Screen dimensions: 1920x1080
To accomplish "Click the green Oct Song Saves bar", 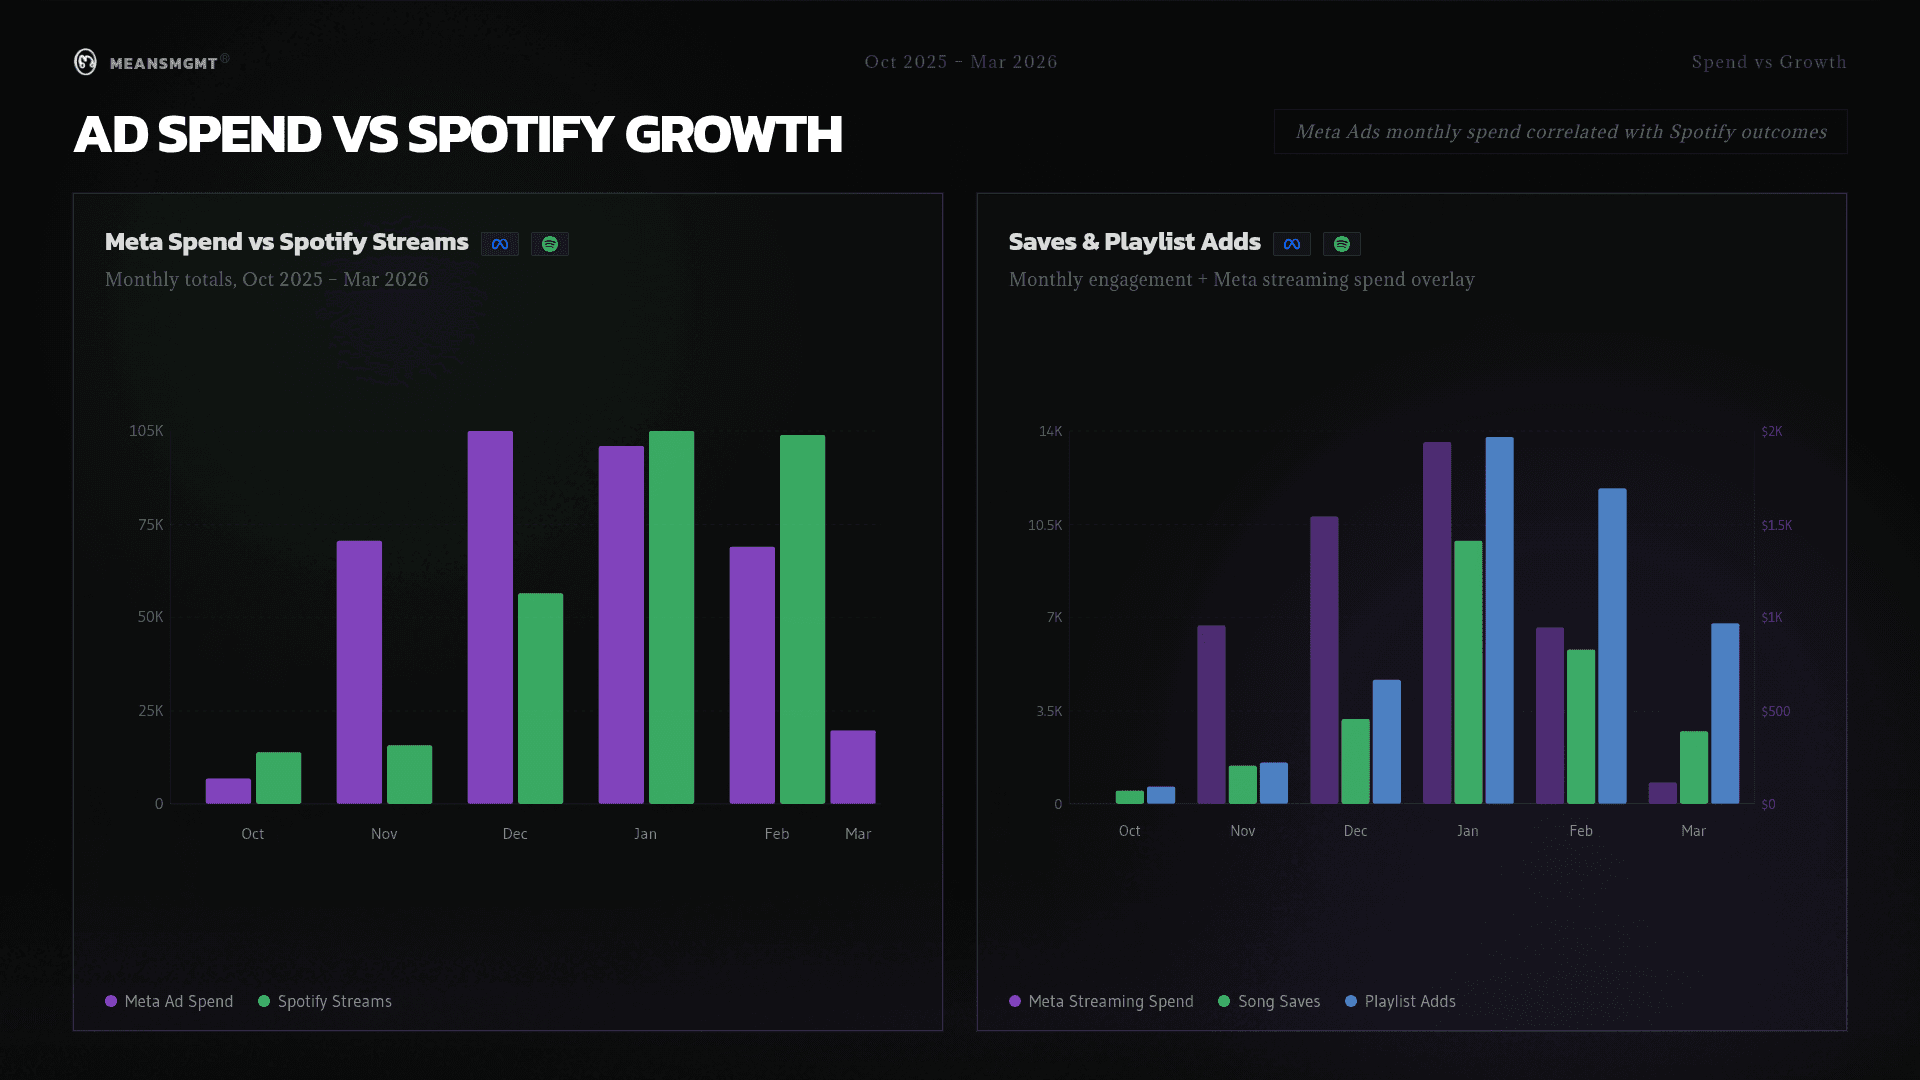I will tap(1130, 797).
